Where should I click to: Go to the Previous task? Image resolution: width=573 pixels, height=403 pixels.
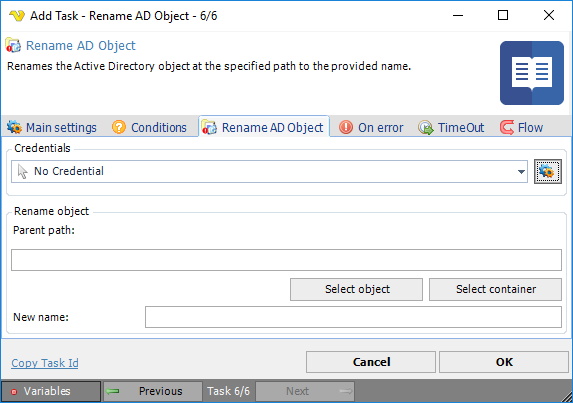coord(153,391)
